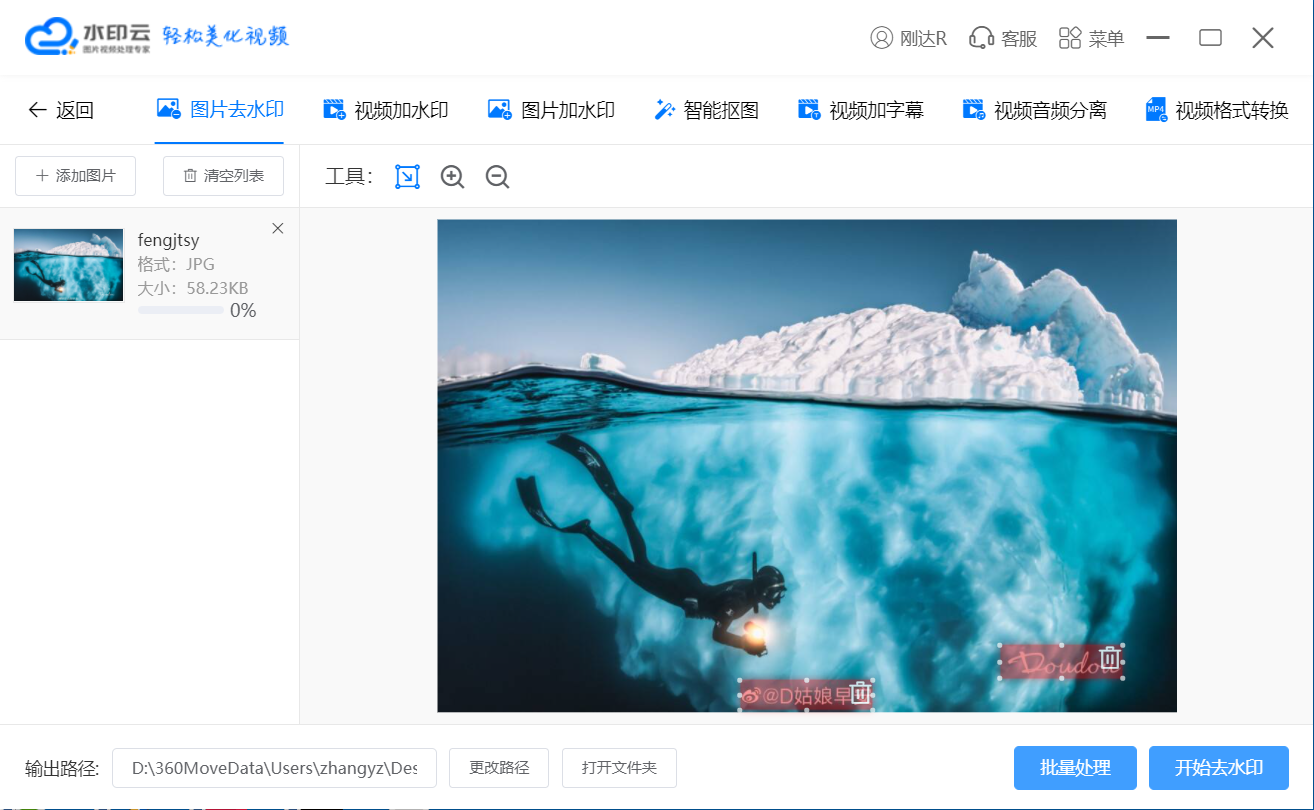This screenshot has height=810, width=1314.
Task: Select the fengjtsy thumbnail in list
Action: click(x=68, y=265)
